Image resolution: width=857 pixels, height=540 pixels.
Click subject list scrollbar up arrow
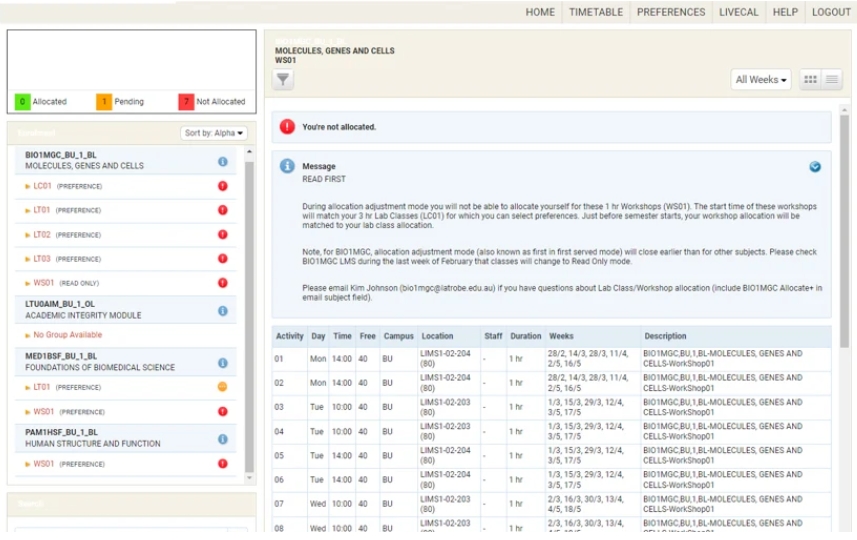point(249,151)
